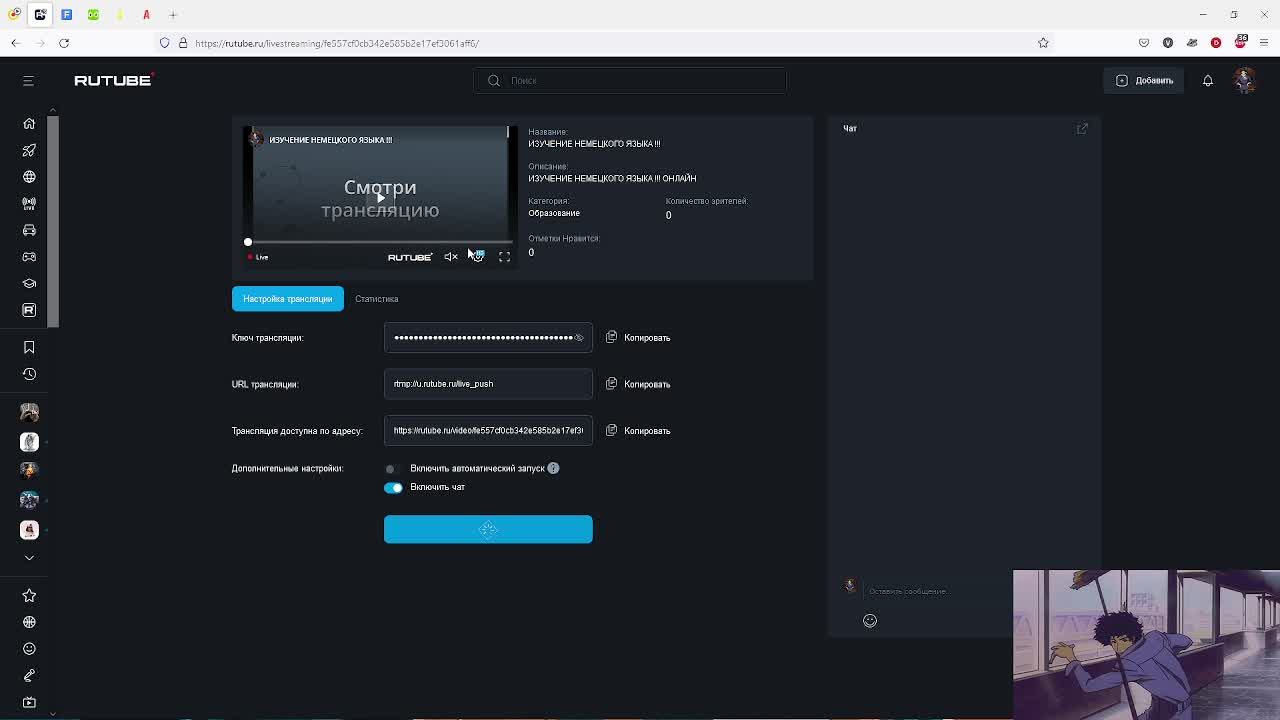
Task: Click the URL трансляции field
Action: (488, 384)
